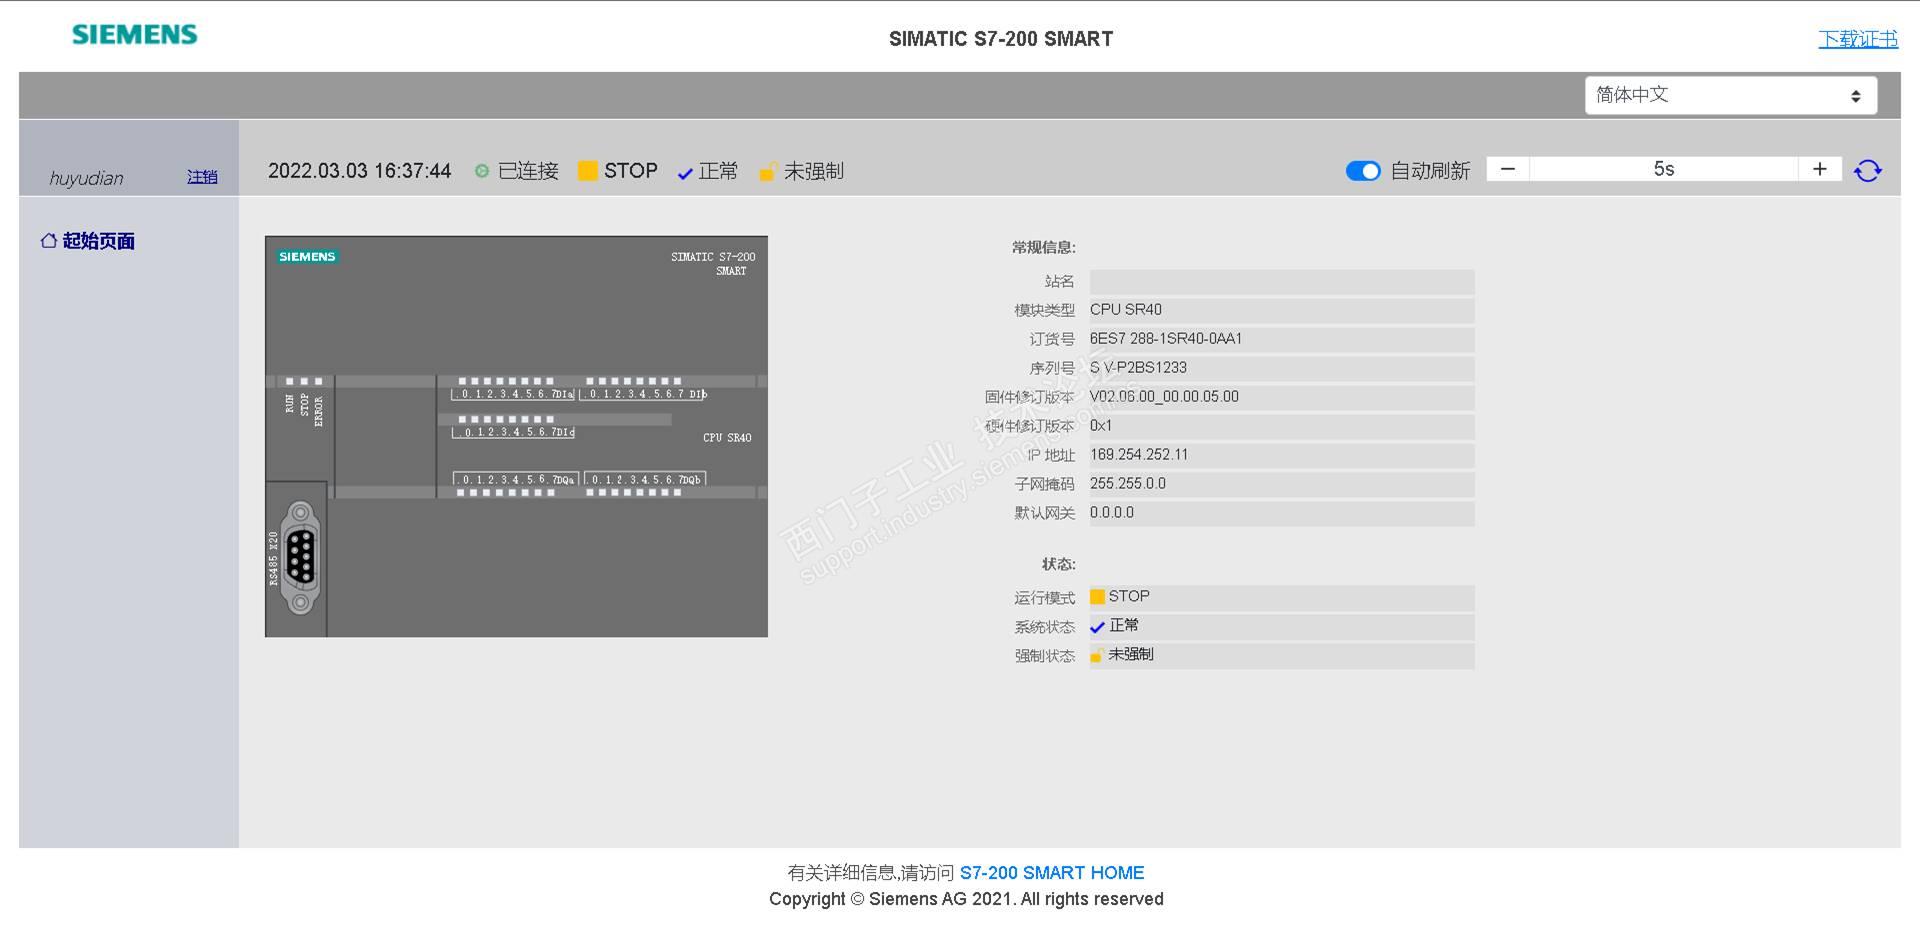Screen dimensions: 1920x931
Task: Click the hardware revision value 0x1
Action: pyautogui.click(x=1101, y=426)
